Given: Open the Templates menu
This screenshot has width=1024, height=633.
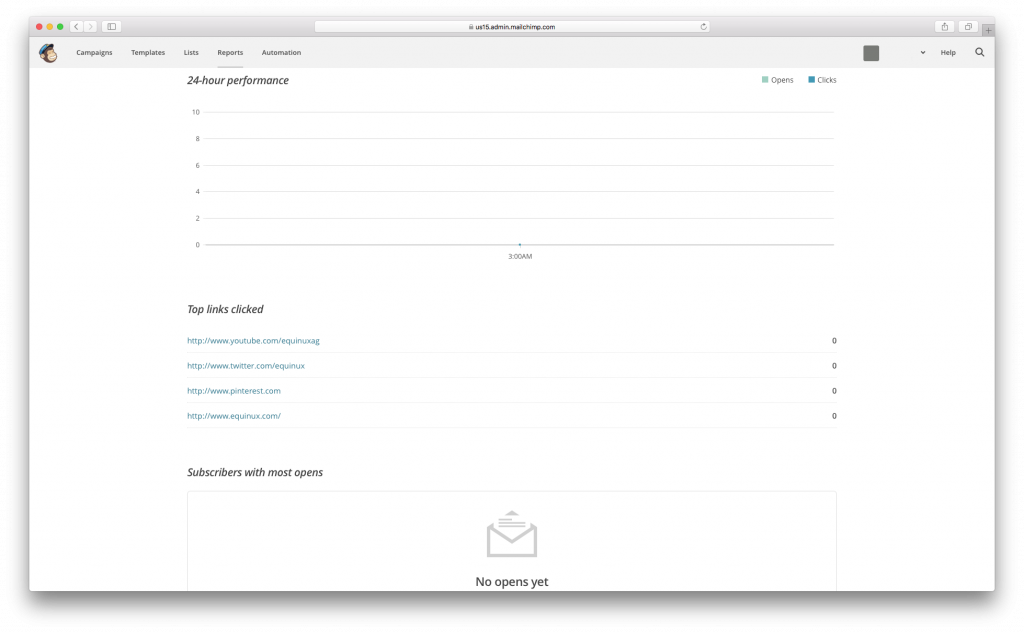Looking at the screenshot, I should click(148, 52).
